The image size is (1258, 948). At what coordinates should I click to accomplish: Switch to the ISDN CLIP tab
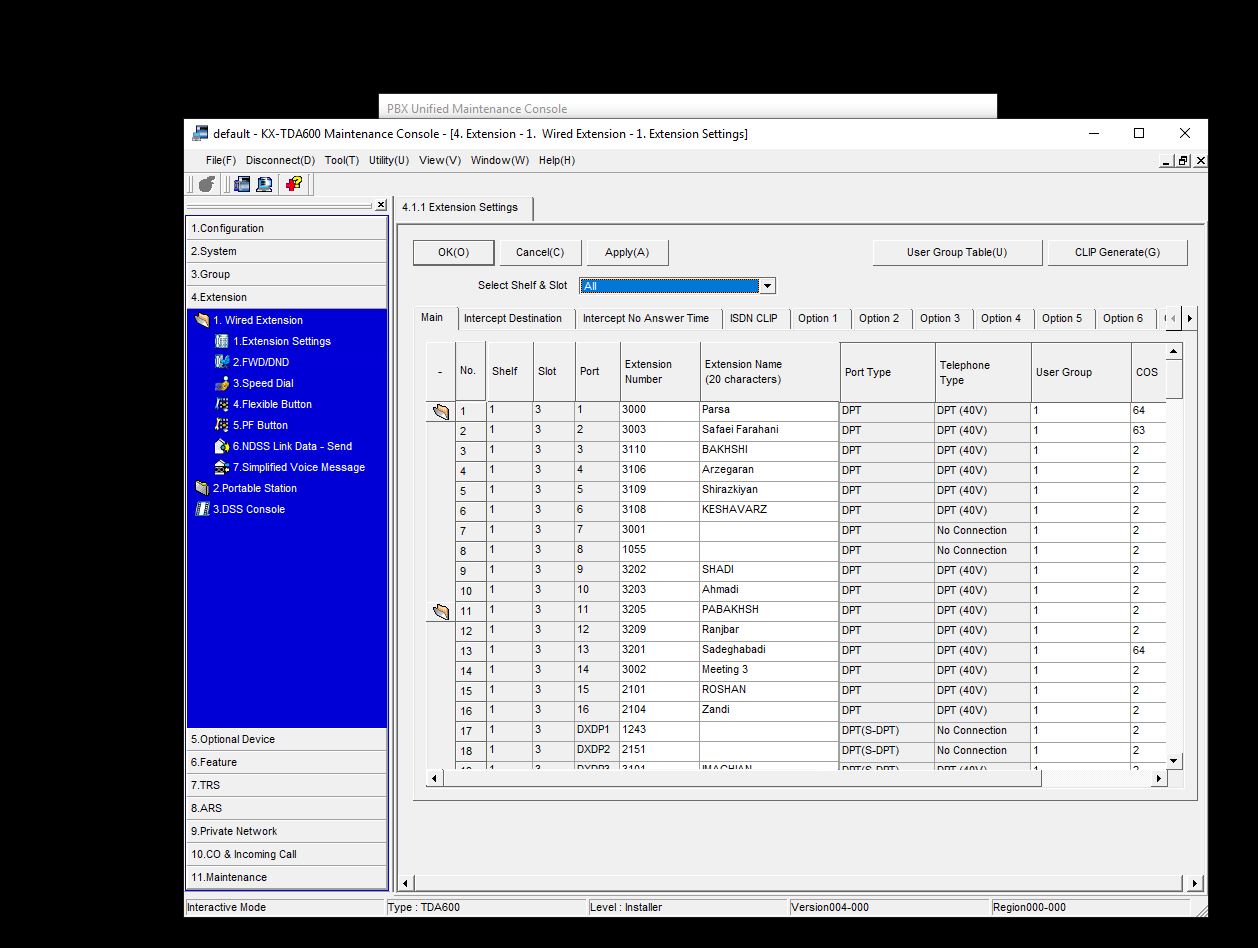753,318
